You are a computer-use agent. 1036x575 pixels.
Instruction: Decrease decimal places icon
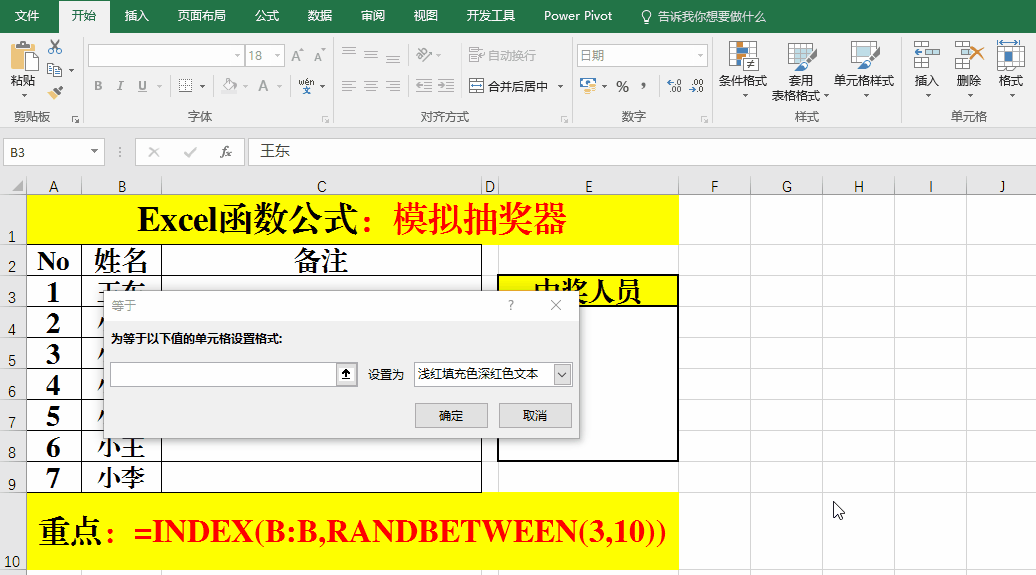pos(697,86)
